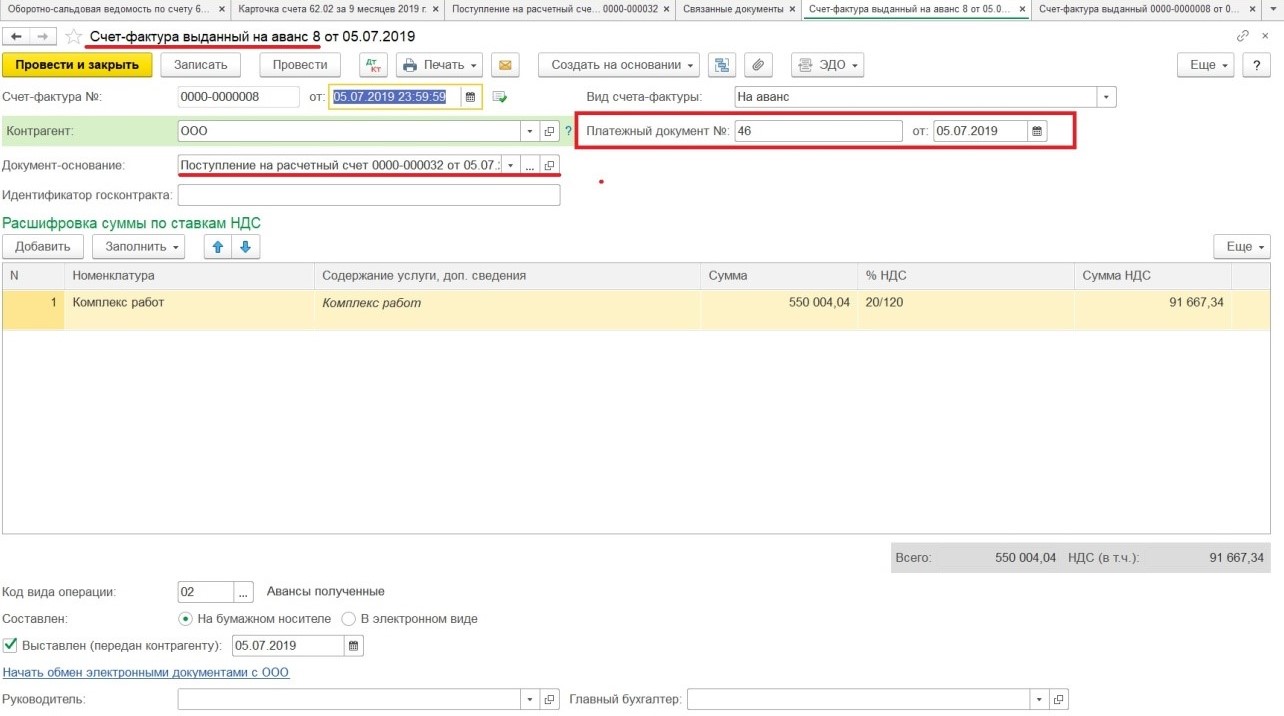Select В электронном виде radio option
Screen dimensions: 1284x716
pos(349,619)
